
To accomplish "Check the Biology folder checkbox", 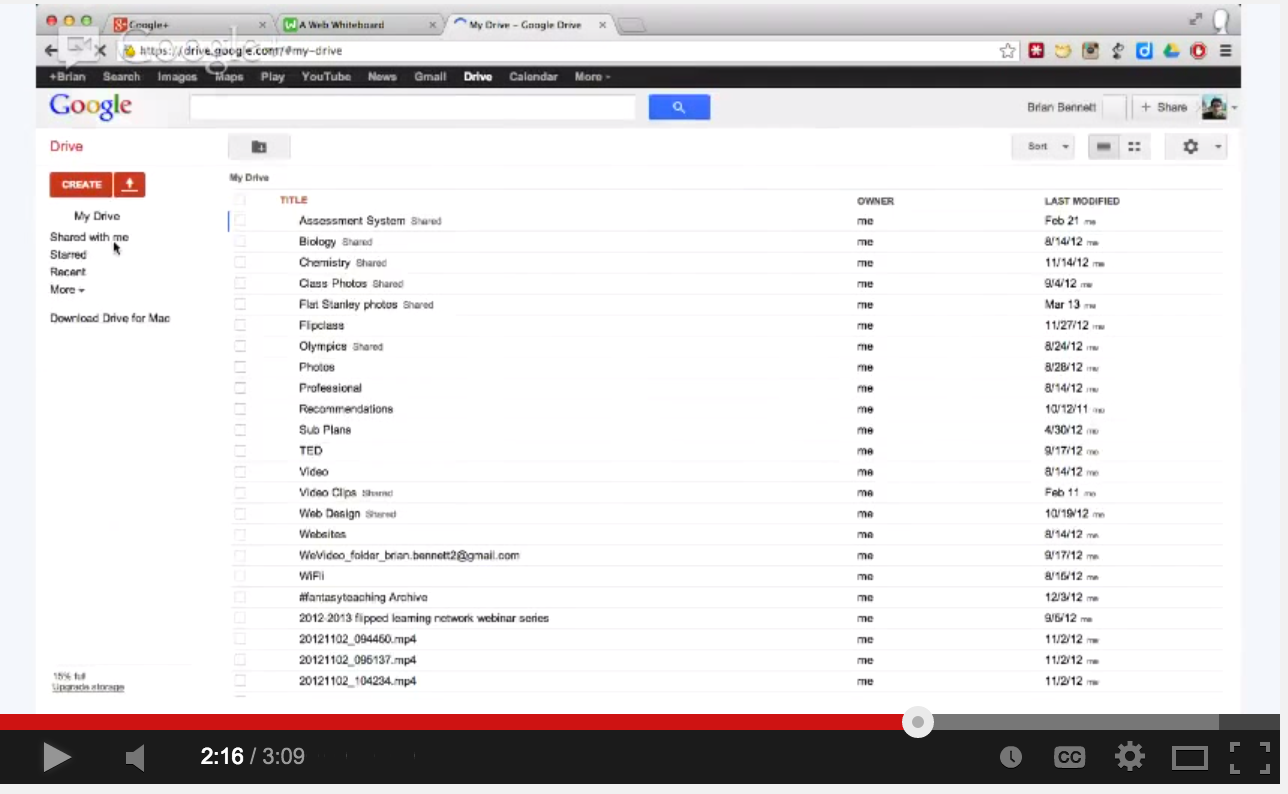I will [x=240, y=242].
